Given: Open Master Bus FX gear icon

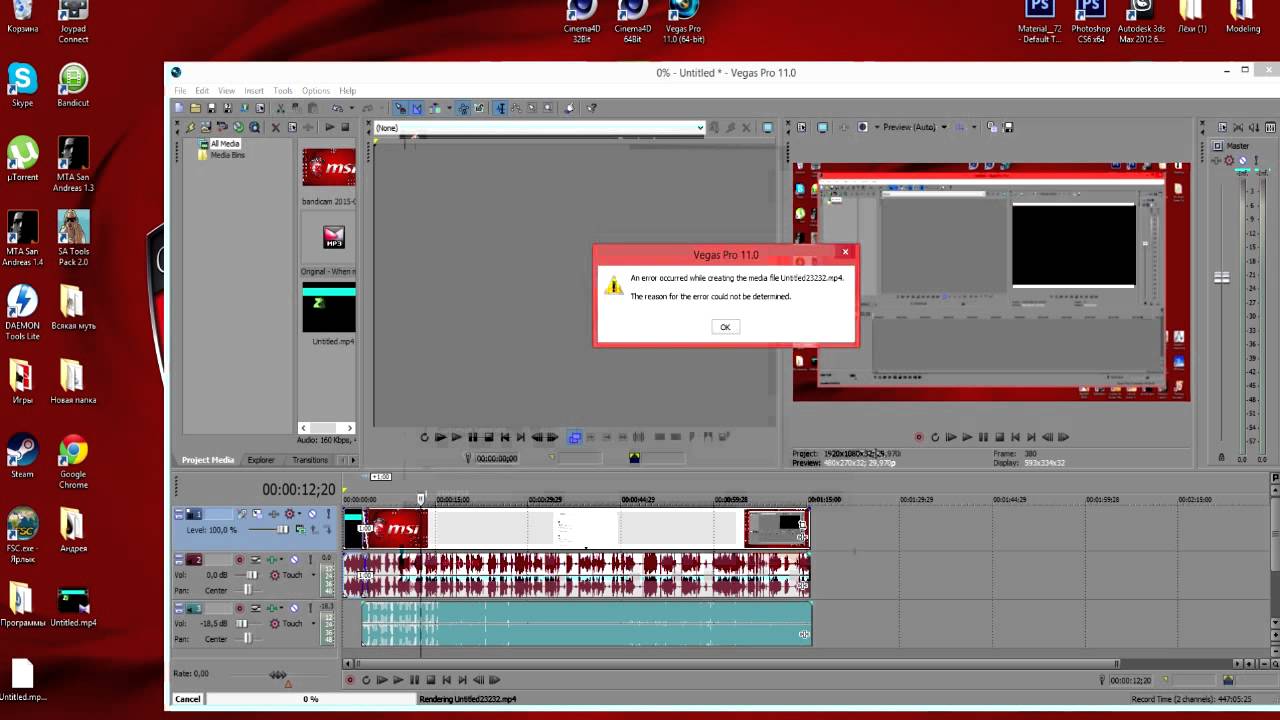Looking at the screenshot, I should pos(1229,160).
